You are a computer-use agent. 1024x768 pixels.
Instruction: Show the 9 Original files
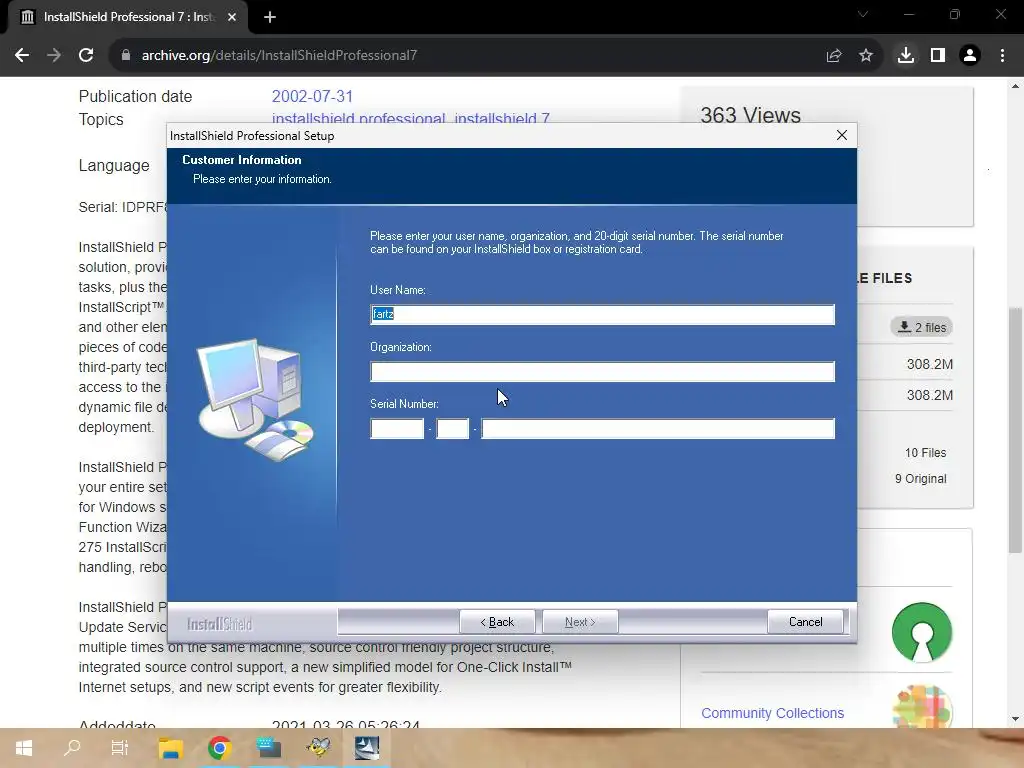click(x=920, y=479)
